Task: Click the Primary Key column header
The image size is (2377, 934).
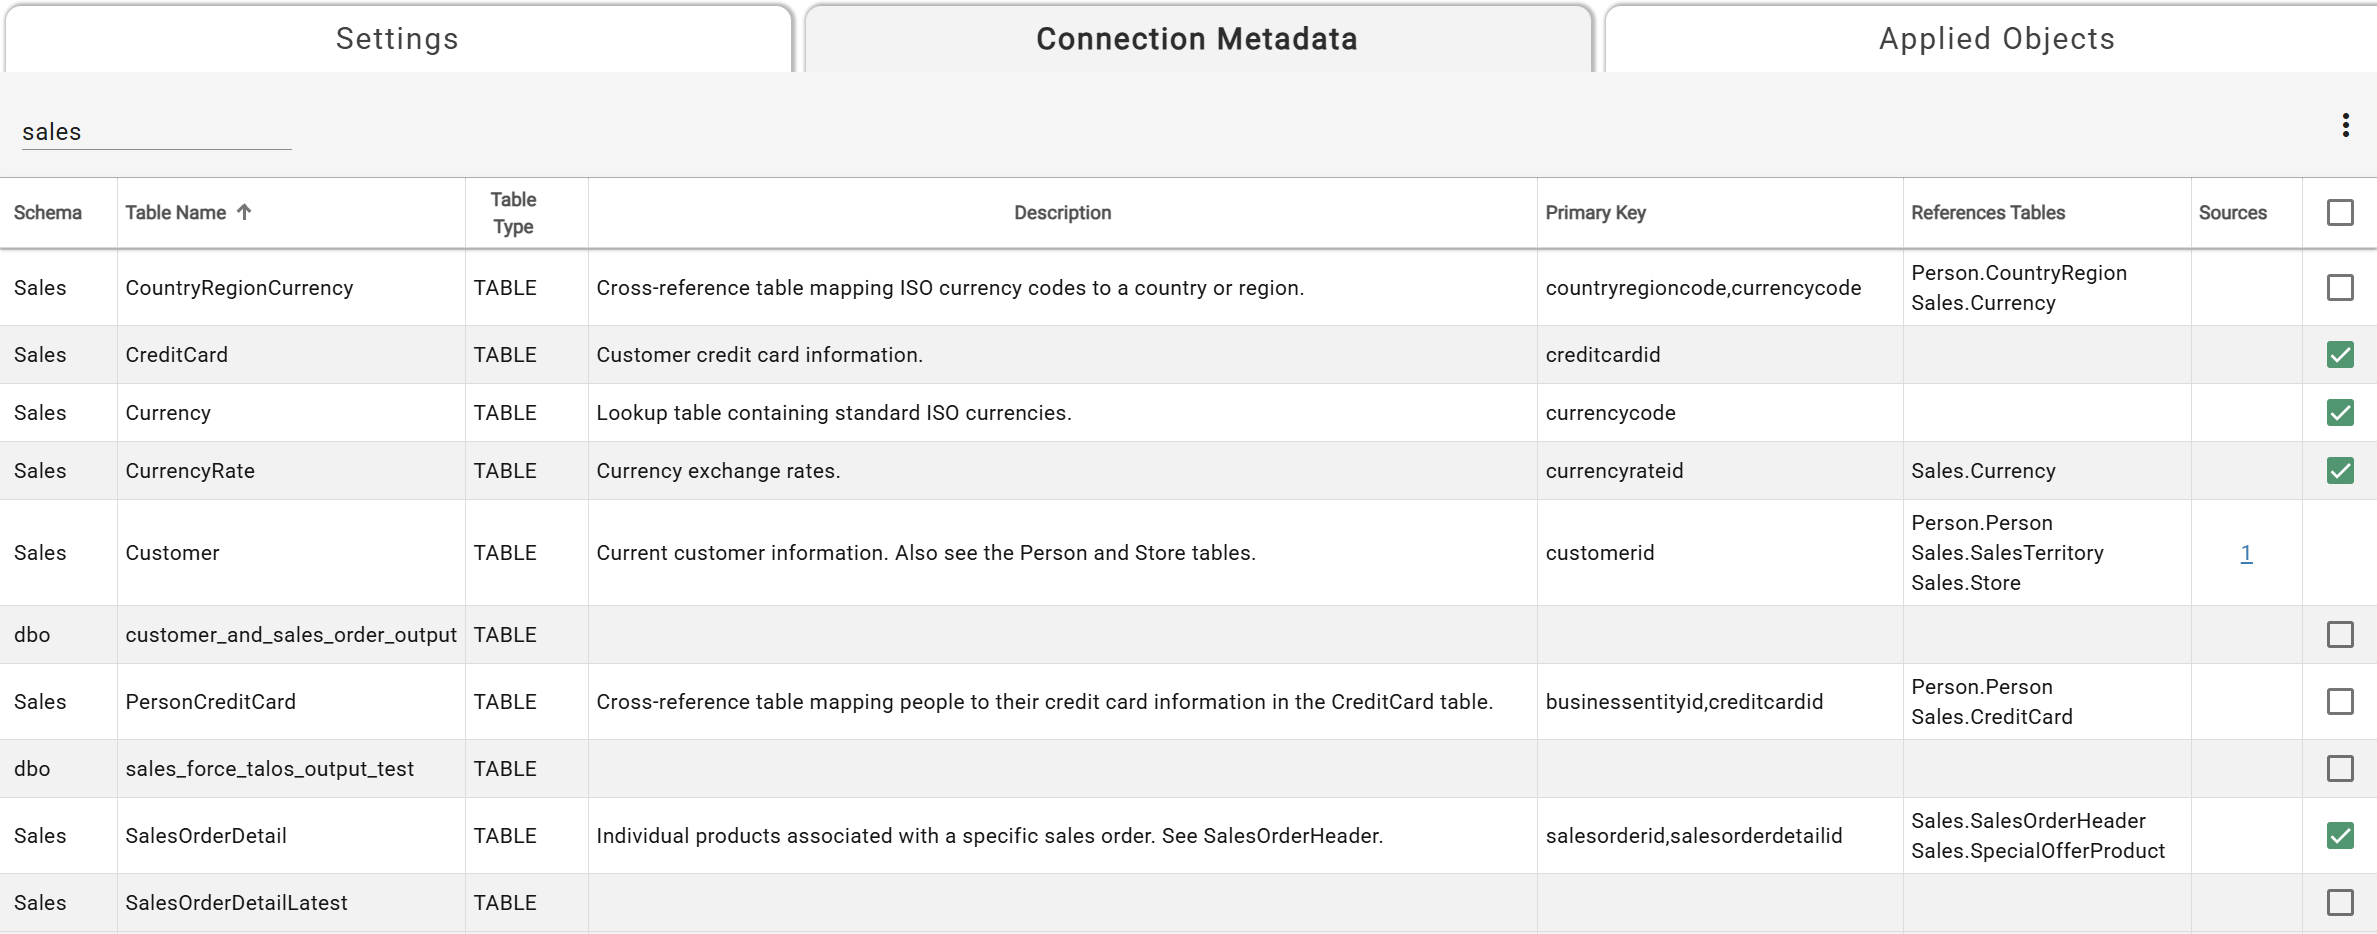Action: coord(1595,212)
